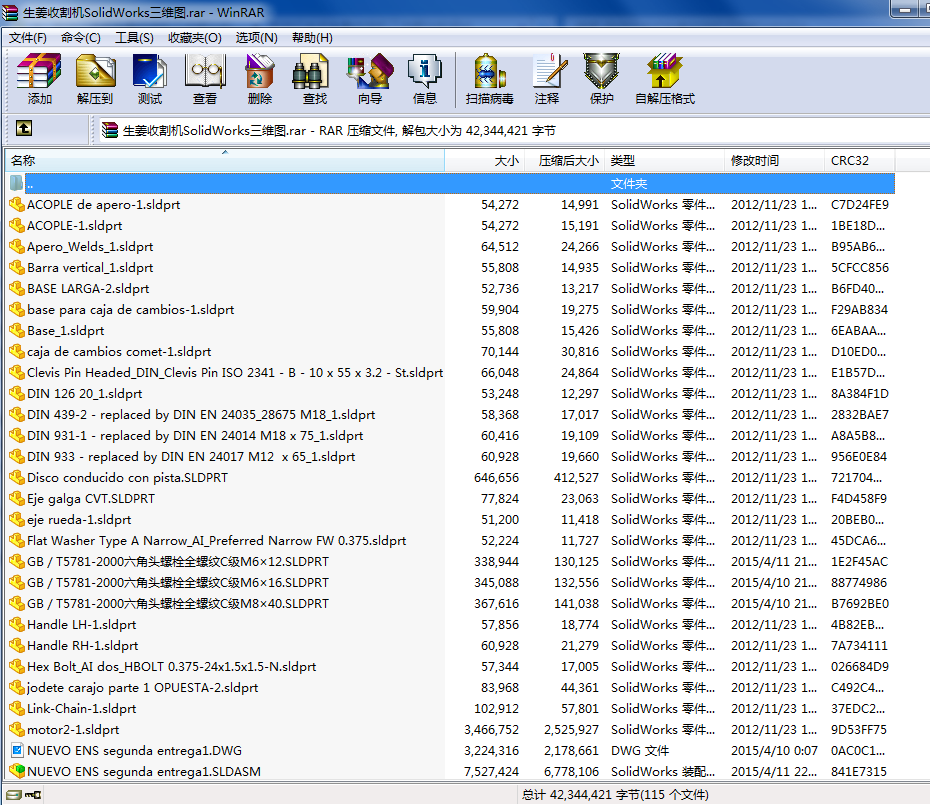Select file Apero_Welds_1.sldprt
The image size is (930, 805).
(90, 247)
